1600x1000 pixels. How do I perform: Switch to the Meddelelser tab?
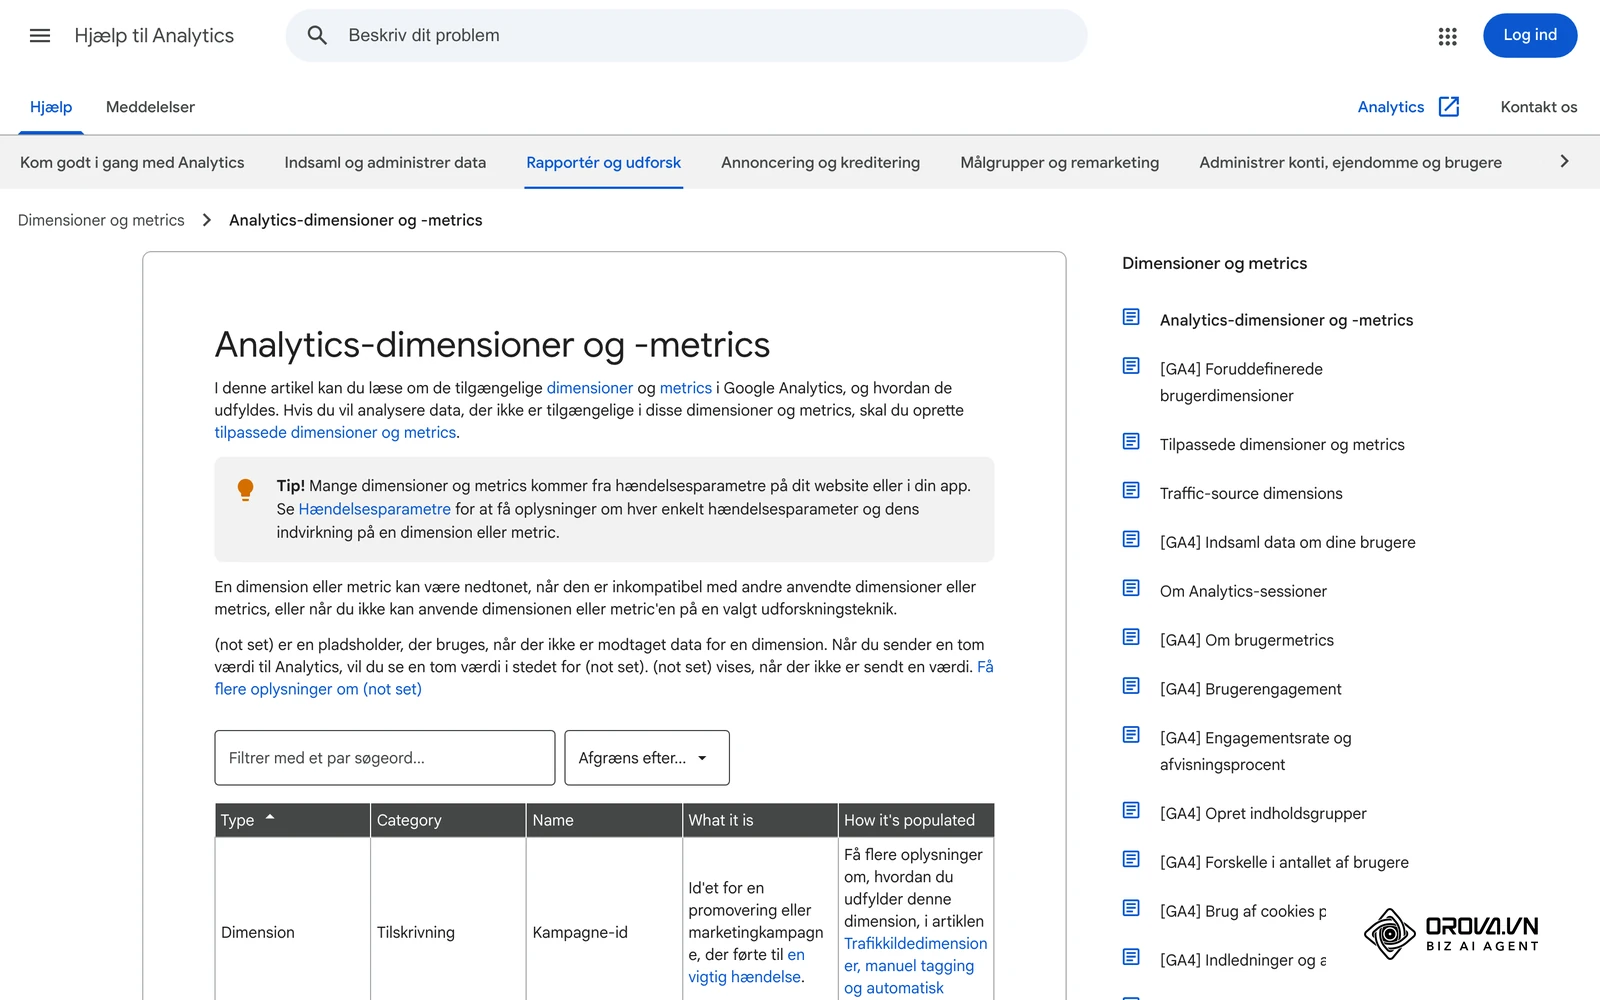[x=150, y=107]
